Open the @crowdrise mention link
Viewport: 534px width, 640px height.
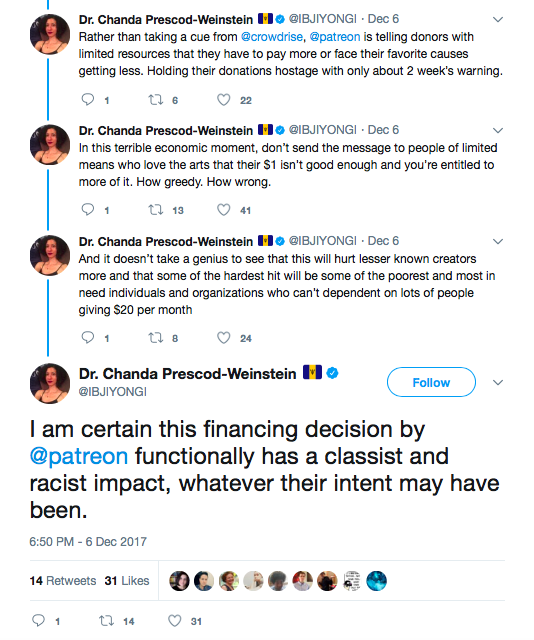pyautogui.click(x=272, y=37)
